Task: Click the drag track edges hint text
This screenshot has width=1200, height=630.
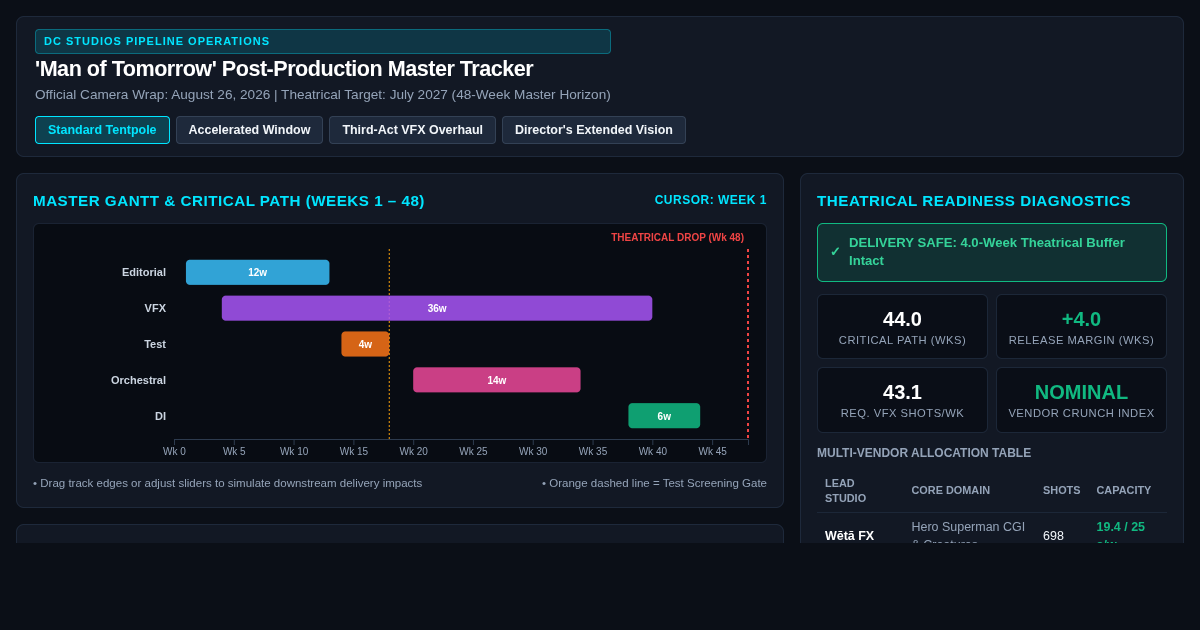Action: [x=228, y=483]
